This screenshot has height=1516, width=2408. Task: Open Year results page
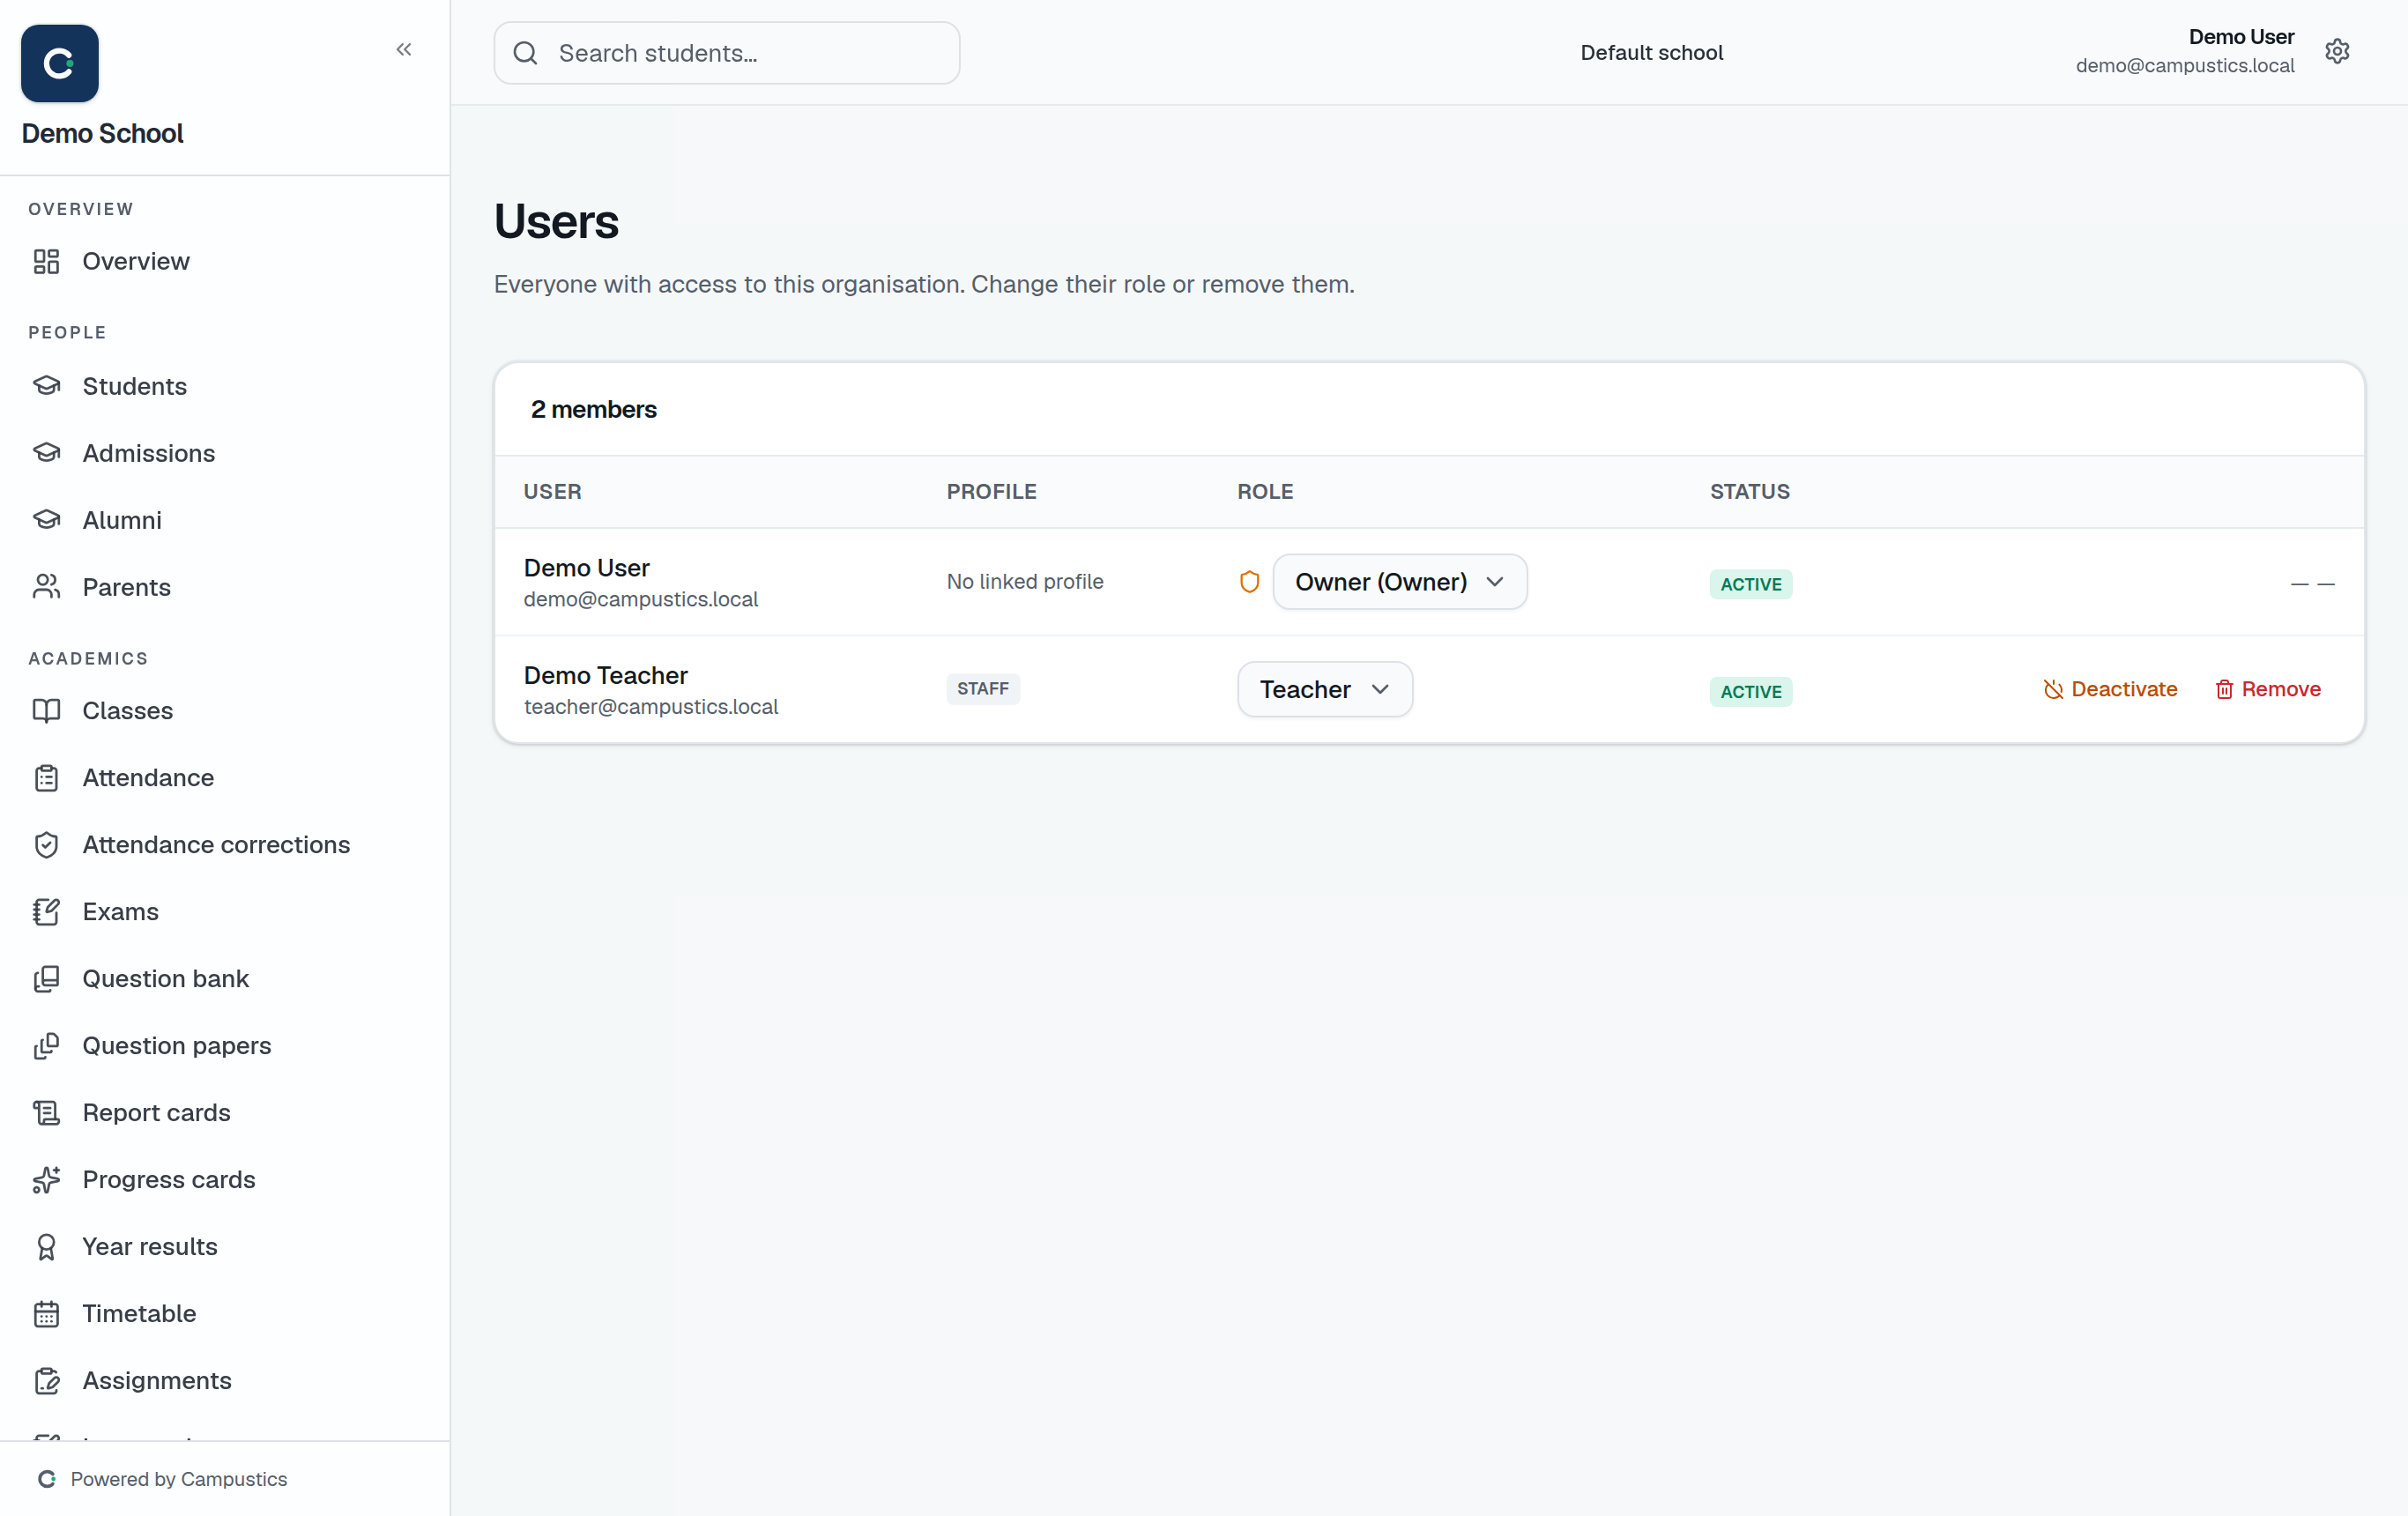[x=150, y=1246]
